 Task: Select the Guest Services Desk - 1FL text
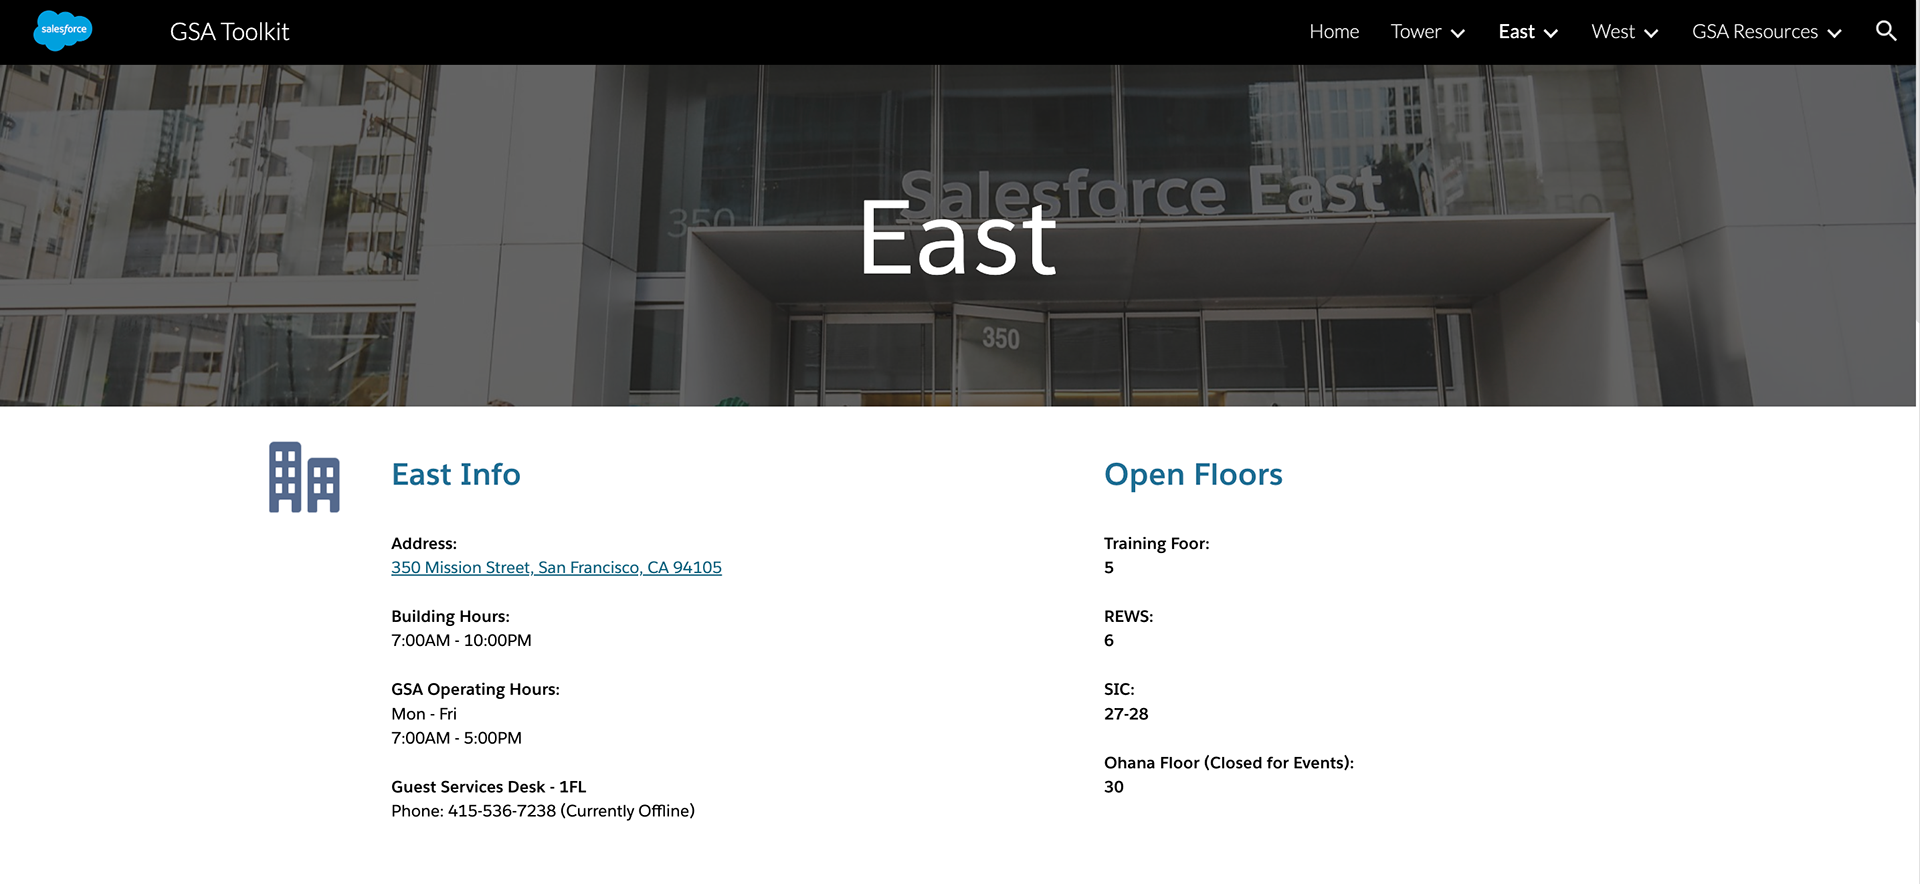pos(488,787)
